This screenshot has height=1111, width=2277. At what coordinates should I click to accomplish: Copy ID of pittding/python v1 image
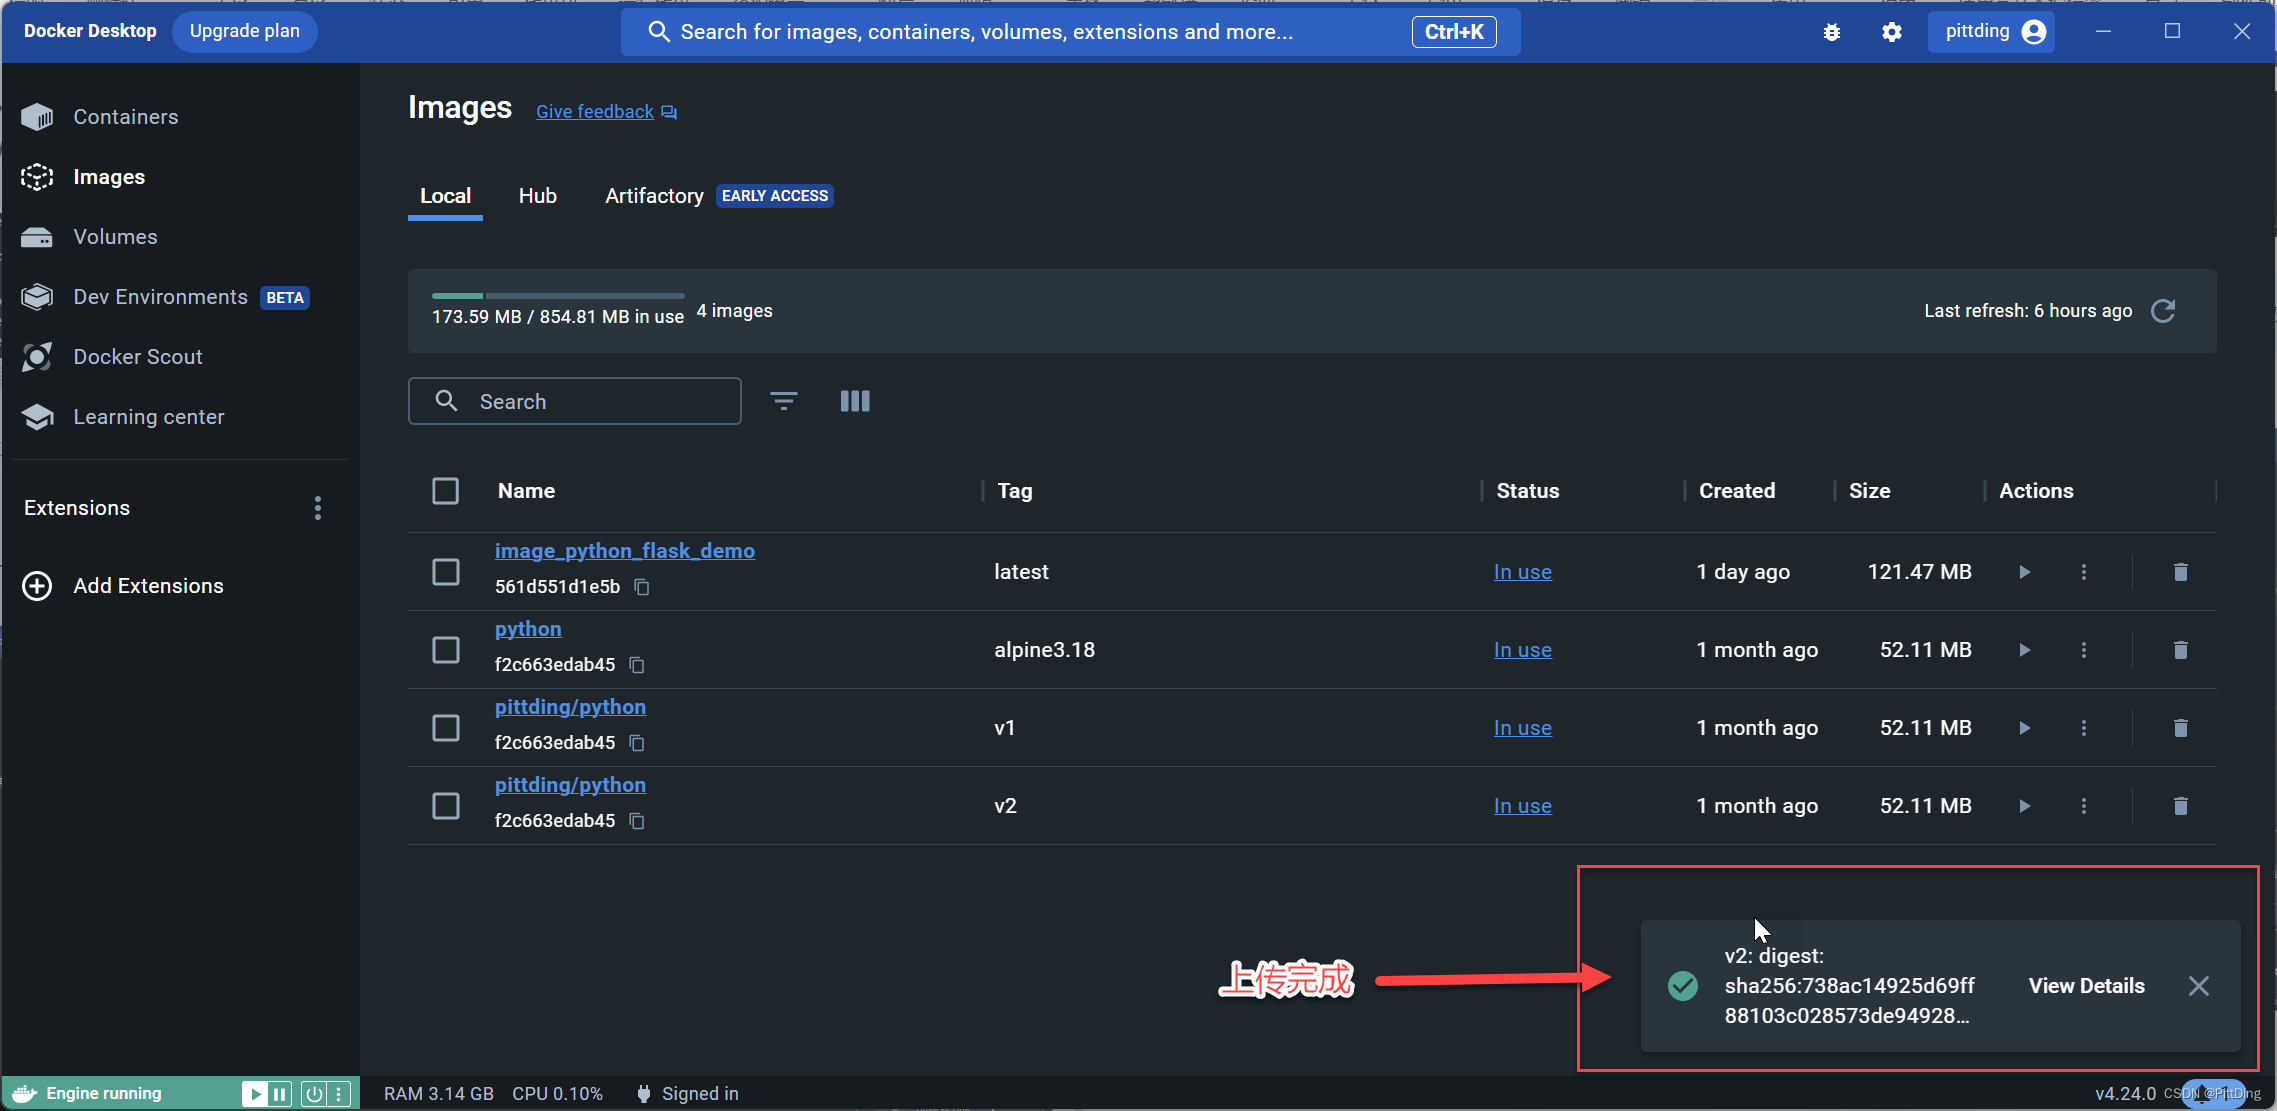click(637, 743)
